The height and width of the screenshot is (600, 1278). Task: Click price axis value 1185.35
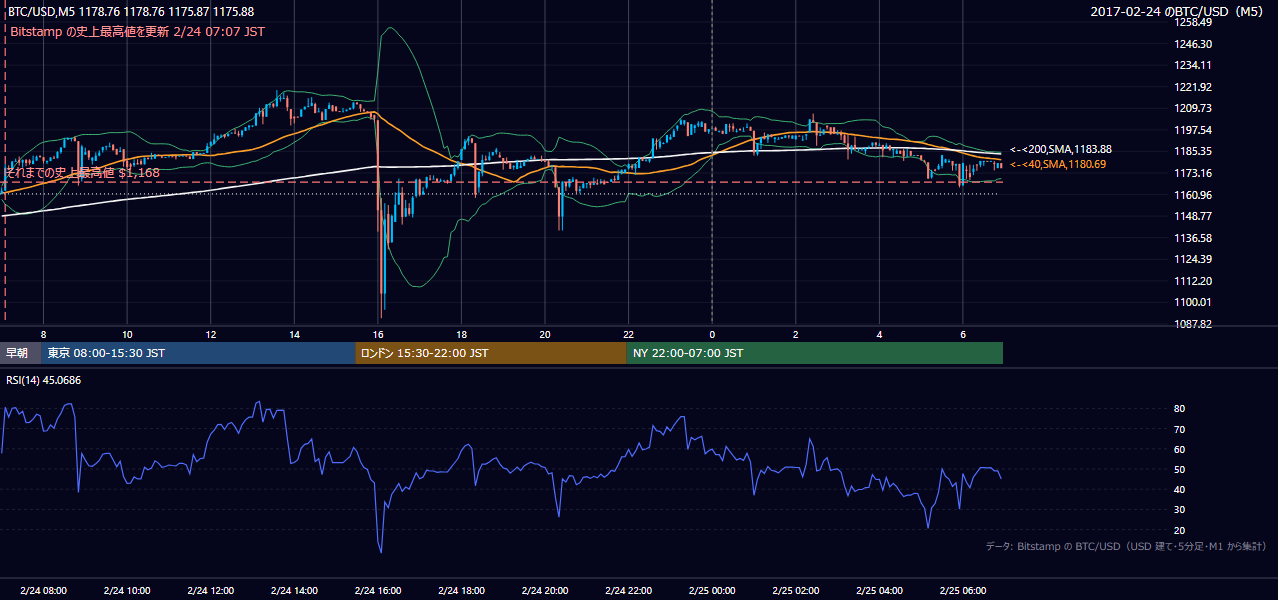click(x=1193, y=151)
